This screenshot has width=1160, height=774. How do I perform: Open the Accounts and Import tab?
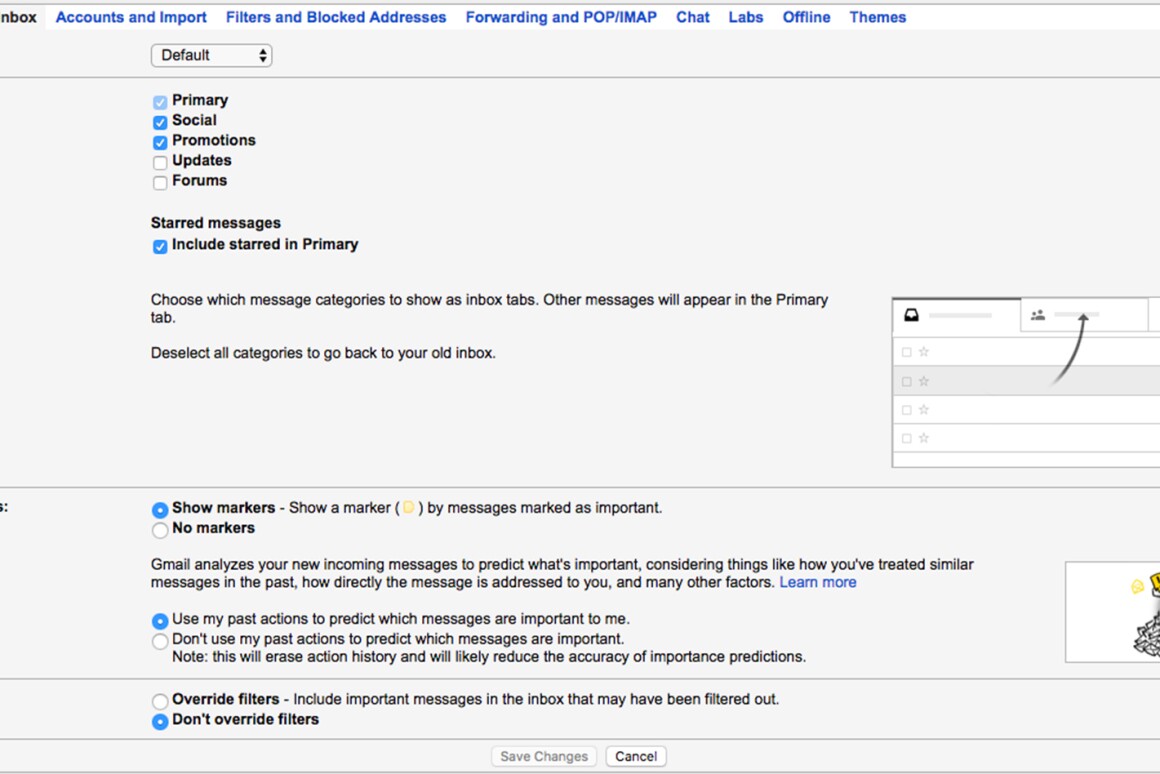pyautogui.click(x=131, y=17)
